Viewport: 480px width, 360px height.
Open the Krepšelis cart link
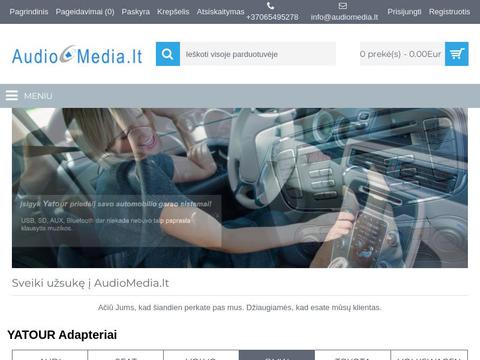(173, 12)
